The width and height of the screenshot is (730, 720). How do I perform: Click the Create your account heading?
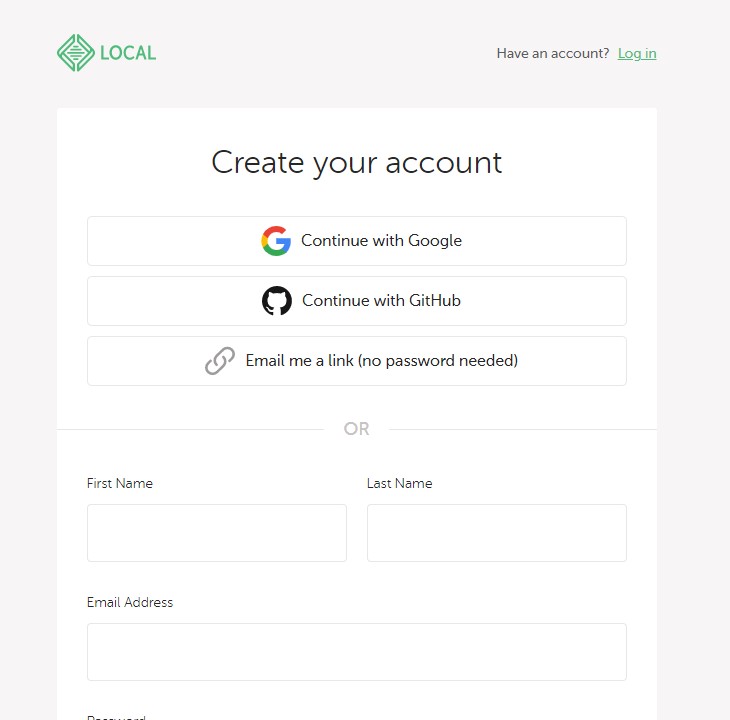357,162
